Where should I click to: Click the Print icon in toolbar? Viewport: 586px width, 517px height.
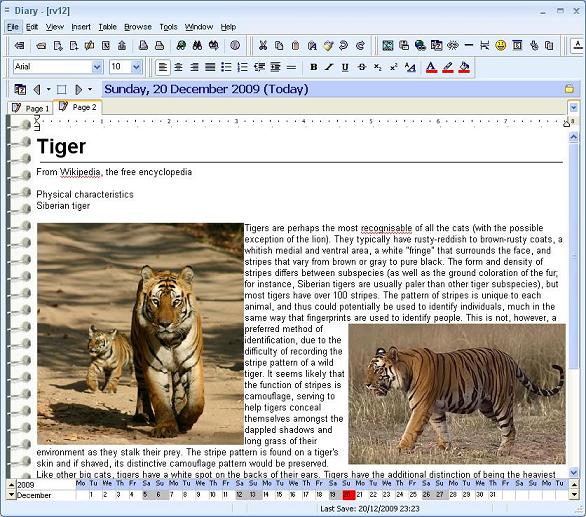(160, 46)
